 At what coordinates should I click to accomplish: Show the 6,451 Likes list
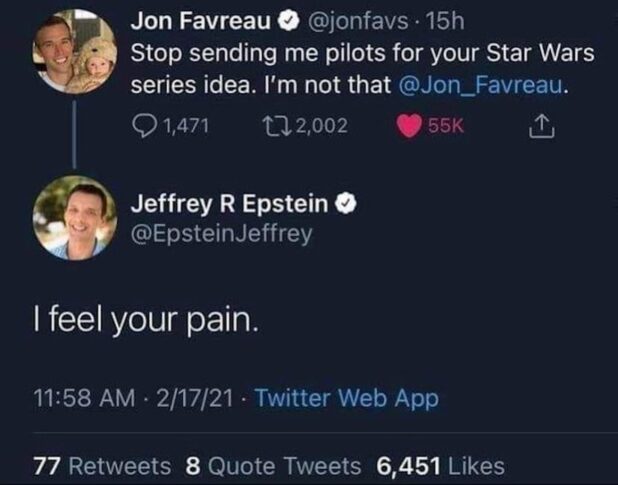440,465
